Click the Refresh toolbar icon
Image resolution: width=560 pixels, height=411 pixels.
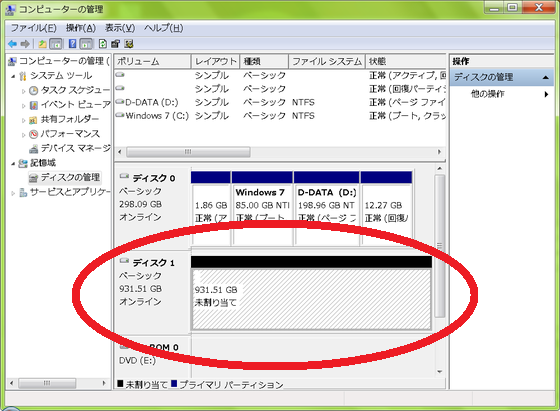coord(102,44)
